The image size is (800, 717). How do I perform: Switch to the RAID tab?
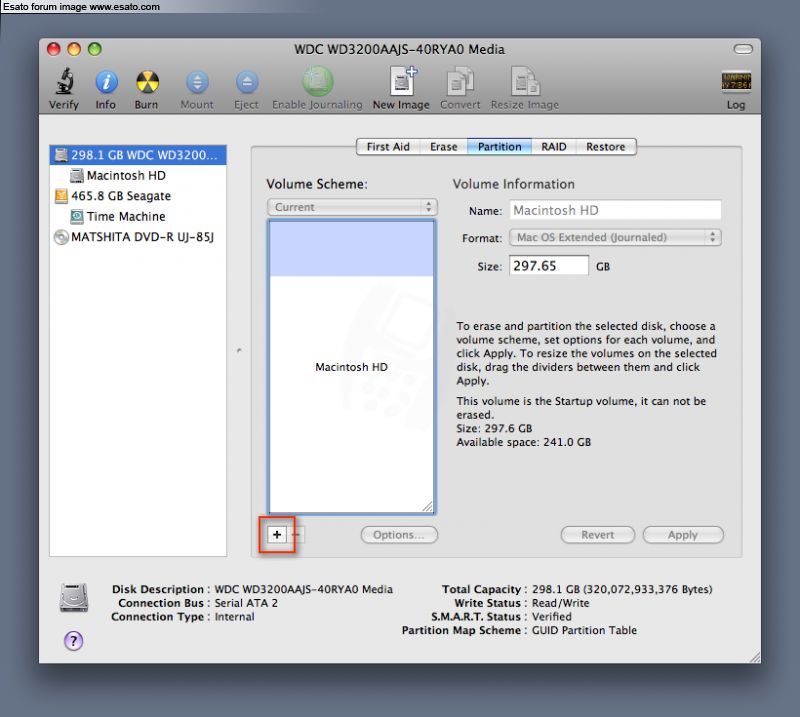(554, 147)
